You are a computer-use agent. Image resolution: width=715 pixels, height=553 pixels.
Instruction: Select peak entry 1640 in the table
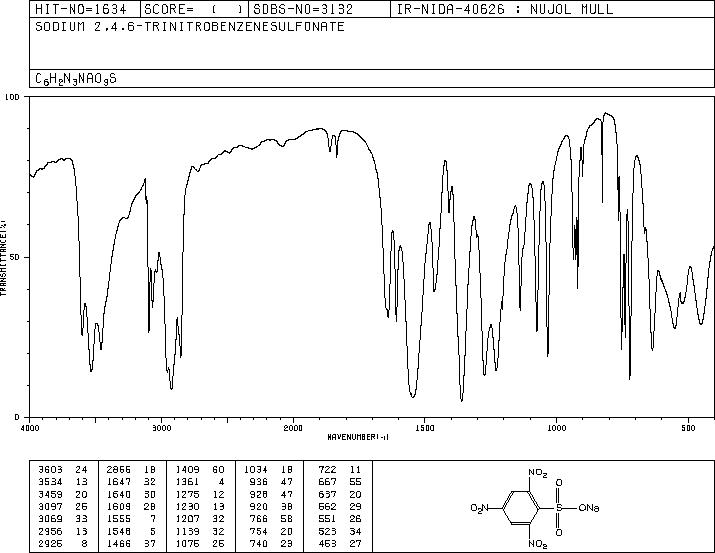pyautogui.click(x=131, y=494)
